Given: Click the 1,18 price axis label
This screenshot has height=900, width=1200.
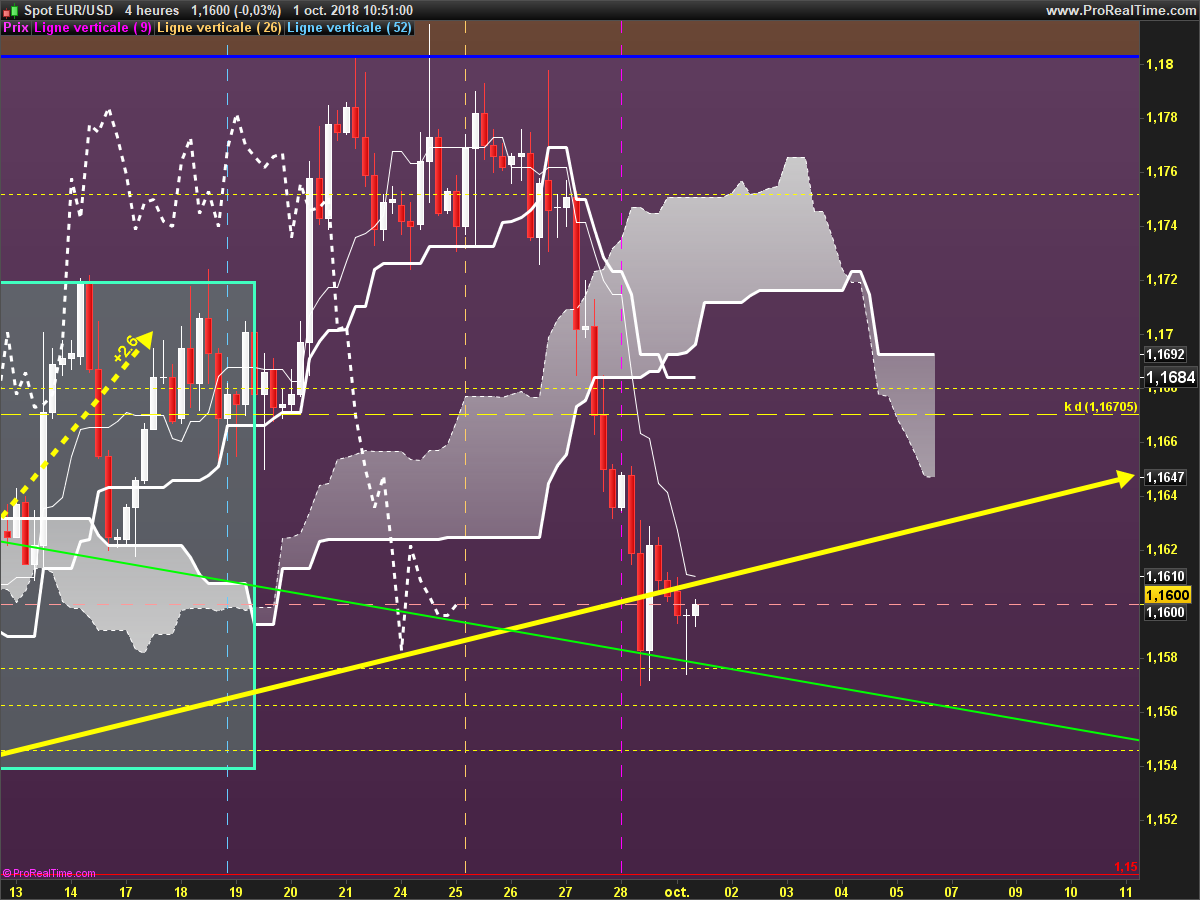Looking at the screenshot, I should click(1160, 64).
